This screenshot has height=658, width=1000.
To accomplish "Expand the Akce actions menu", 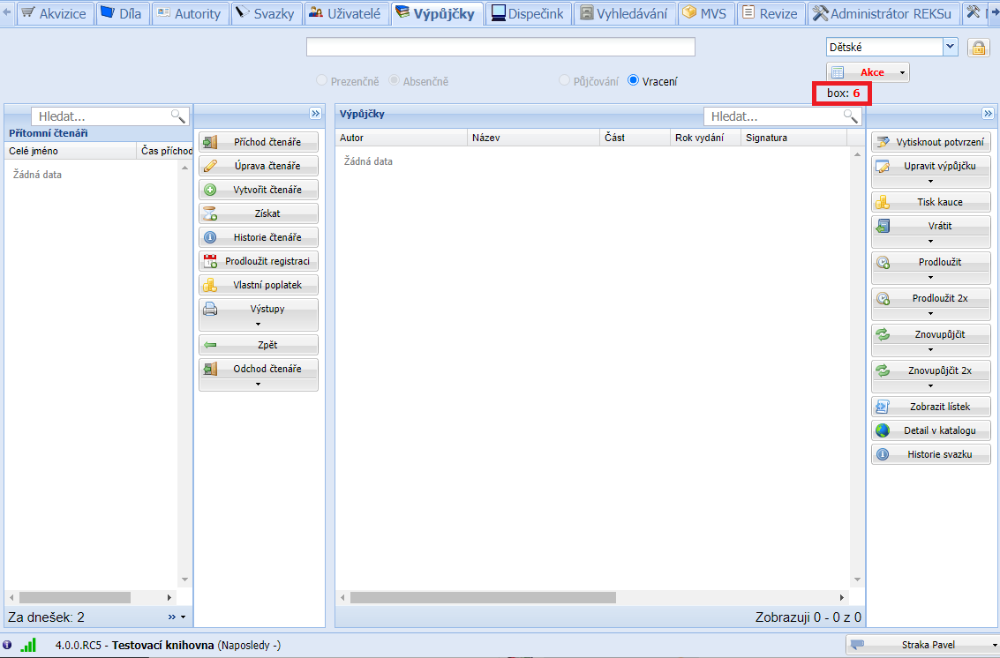I will point(868,73).
